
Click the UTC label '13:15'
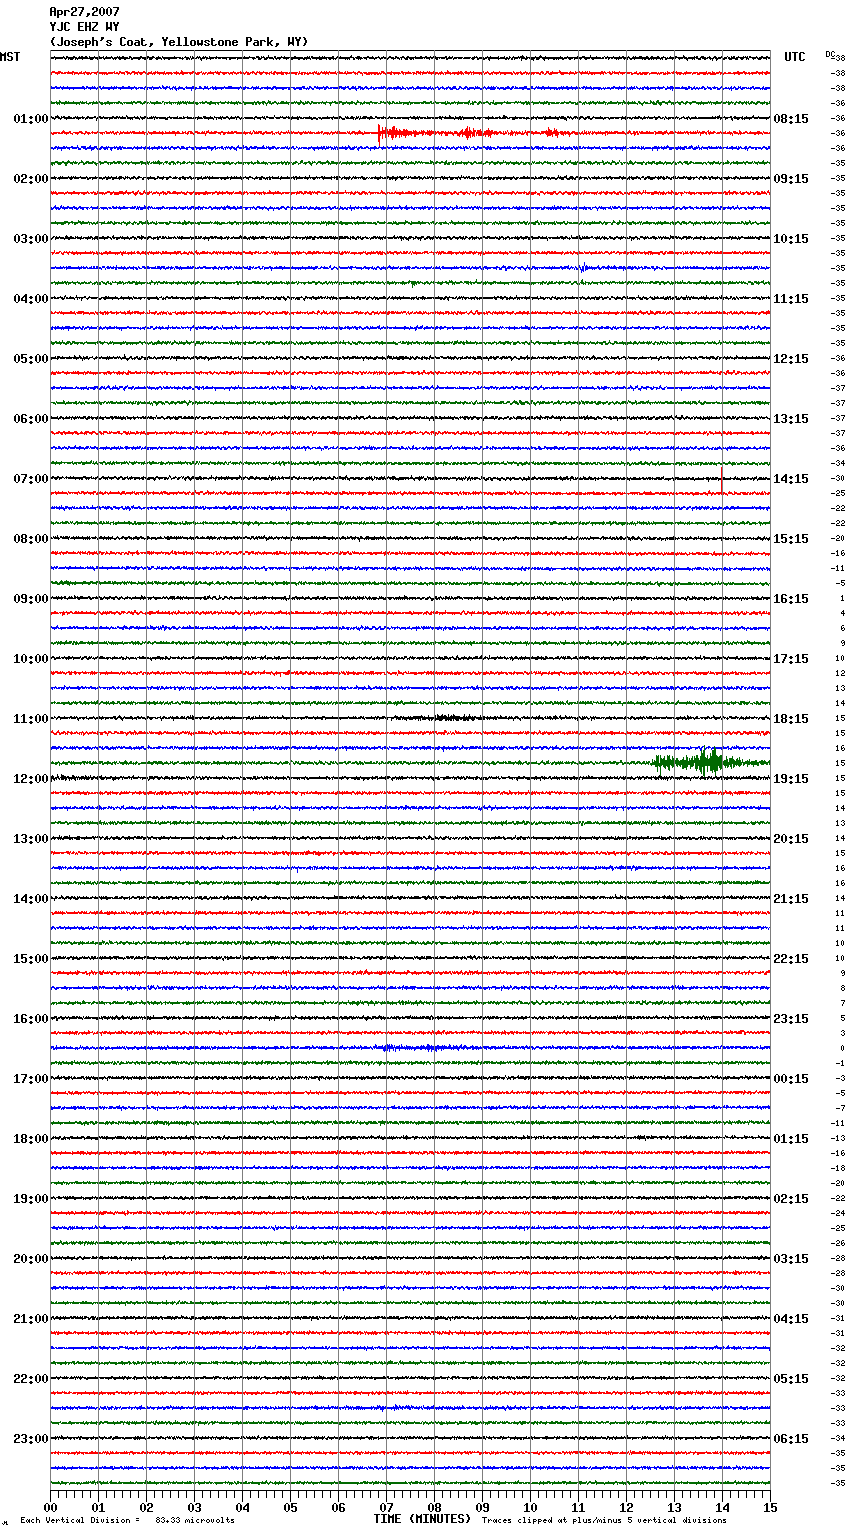tap(791, 419)
